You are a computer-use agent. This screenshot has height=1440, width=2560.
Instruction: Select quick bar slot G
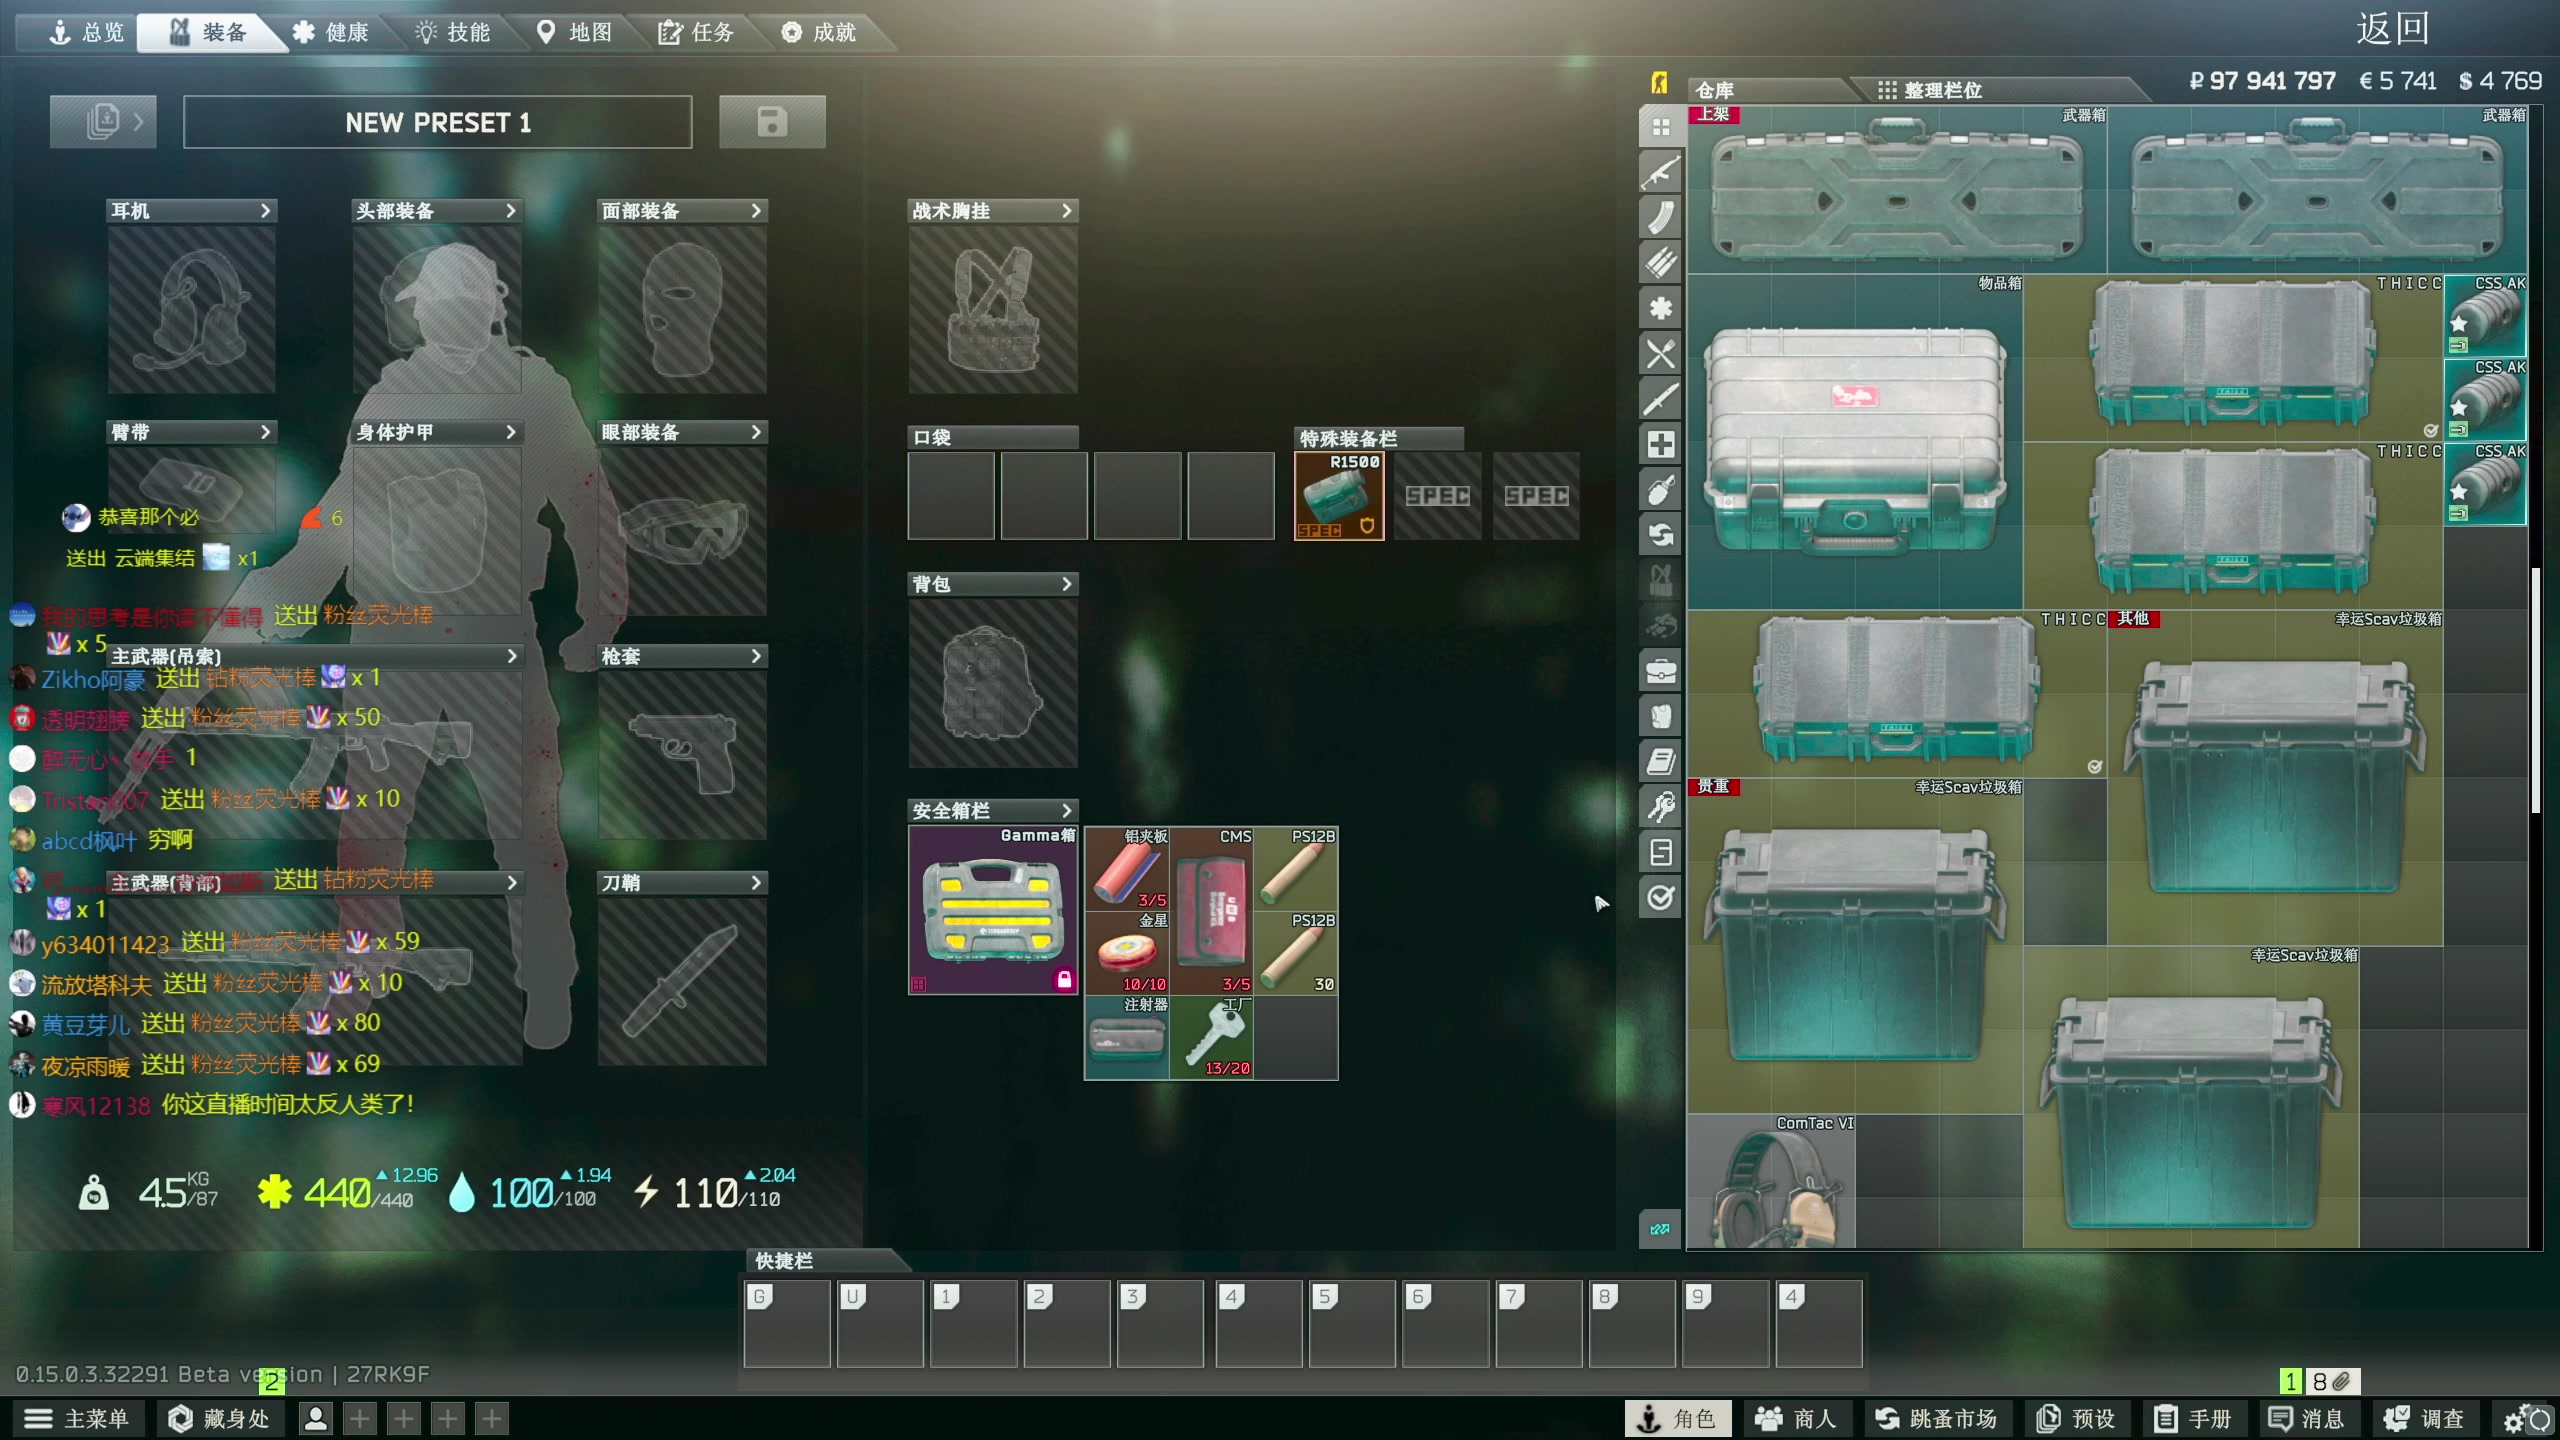pyautogui.click(x=787, y=1323)
